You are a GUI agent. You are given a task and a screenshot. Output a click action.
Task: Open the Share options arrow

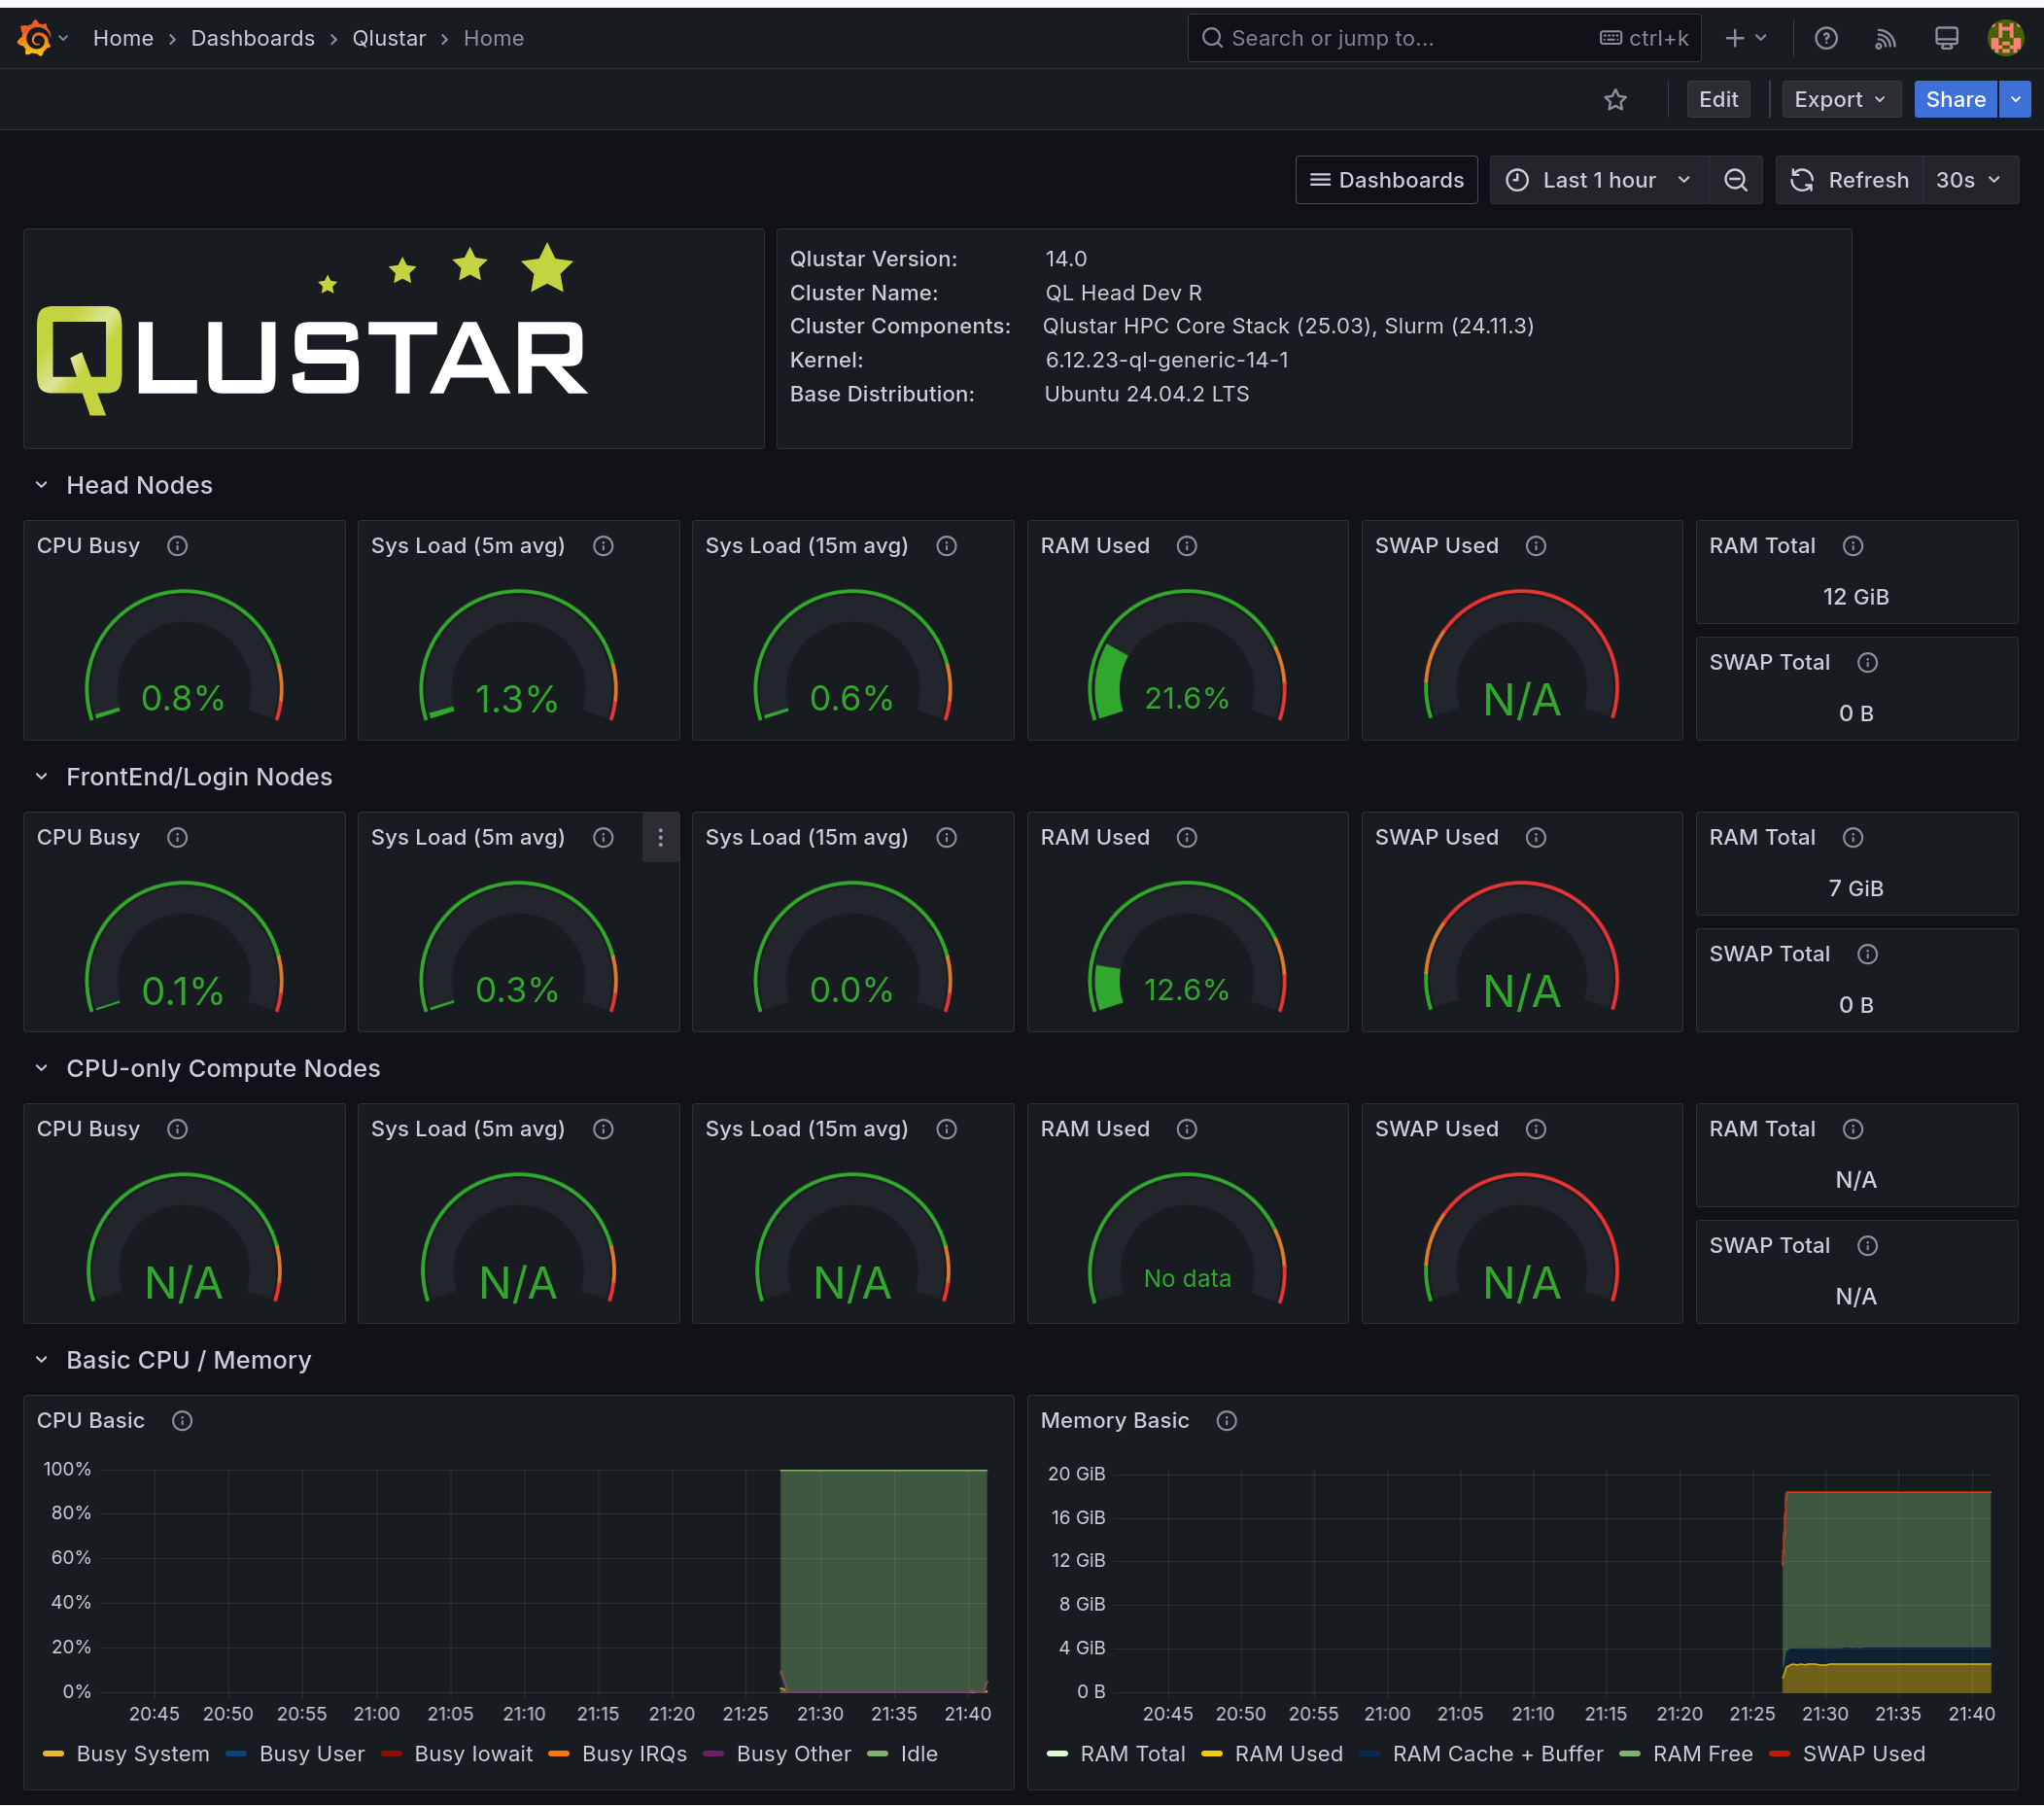coord(2015,99)
